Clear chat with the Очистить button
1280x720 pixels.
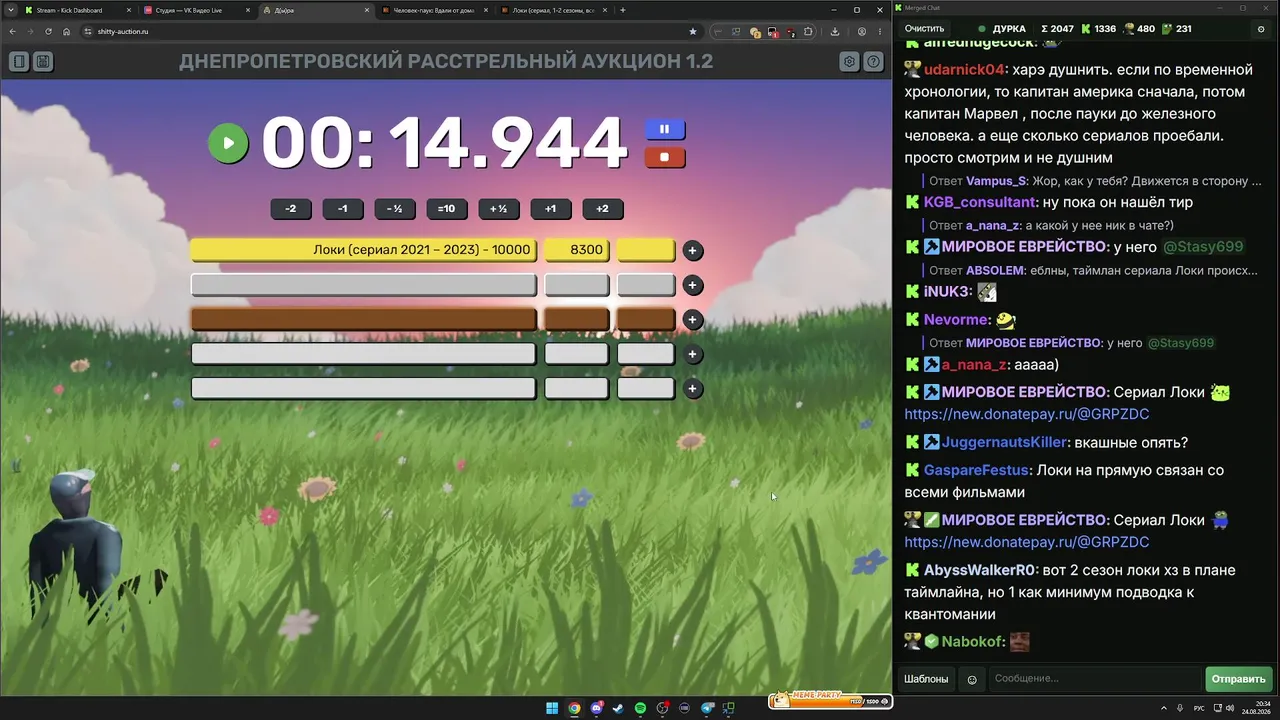[924, 29]
